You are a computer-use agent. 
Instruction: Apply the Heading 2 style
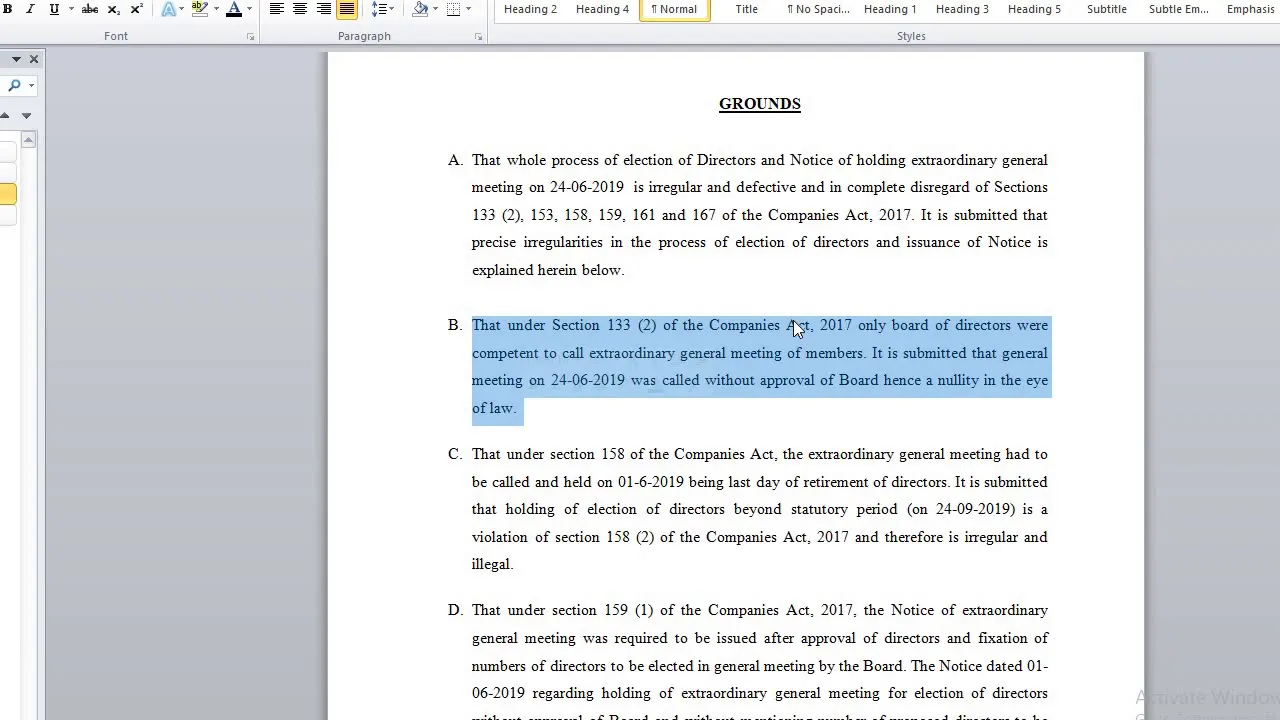(530, 9)
